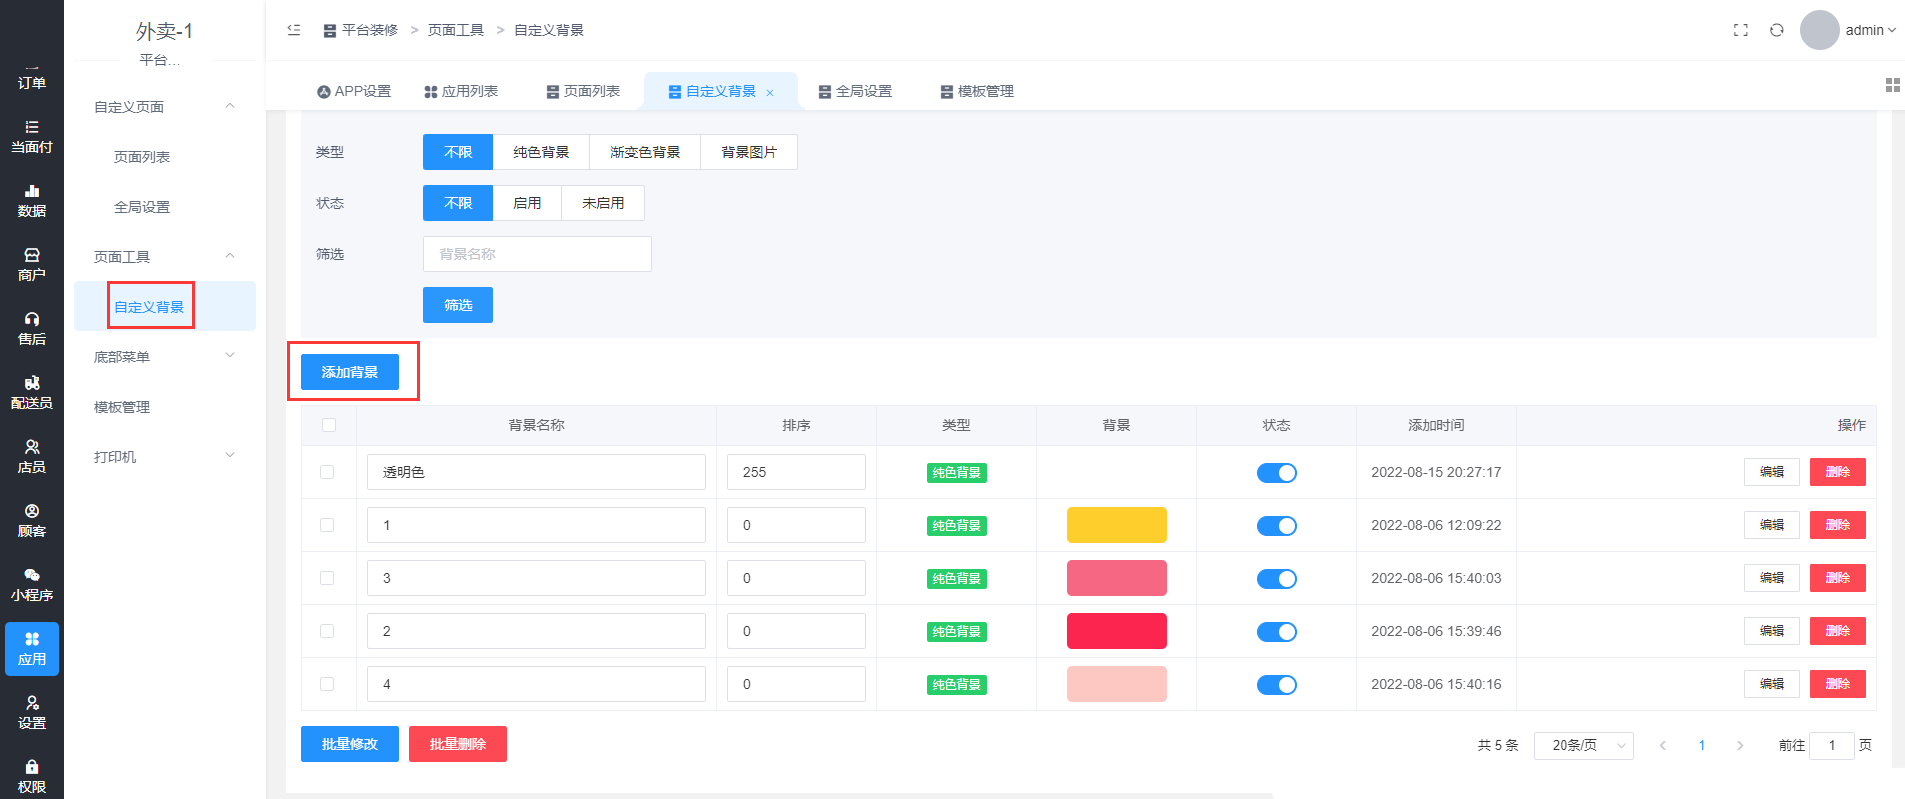1905x799 pixels.
Task: Check the checkbox for background row named 1
Action: tap(327, 525)
